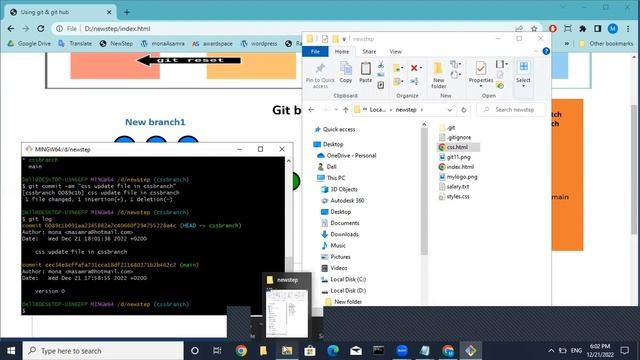This screenshot has height=360, width=640.
Task: Refresh the newstep folder view
Action: [x=463, y=110]
